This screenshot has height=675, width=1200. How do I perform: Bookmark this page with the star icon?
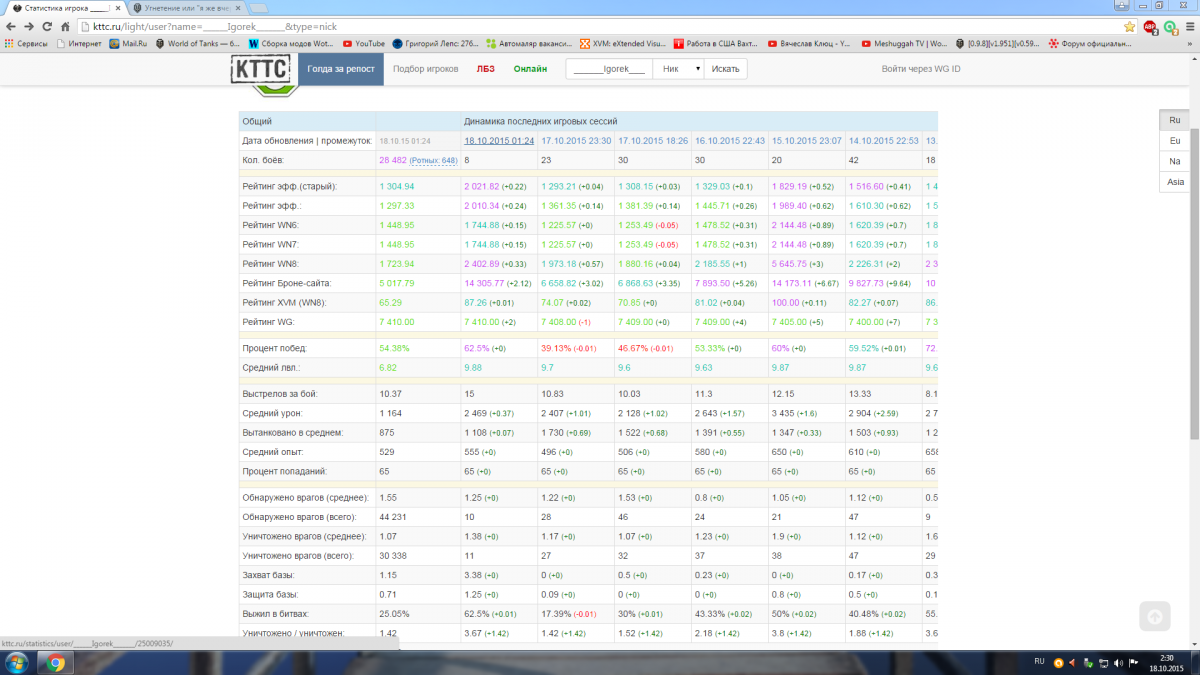tap(1129, 27)
